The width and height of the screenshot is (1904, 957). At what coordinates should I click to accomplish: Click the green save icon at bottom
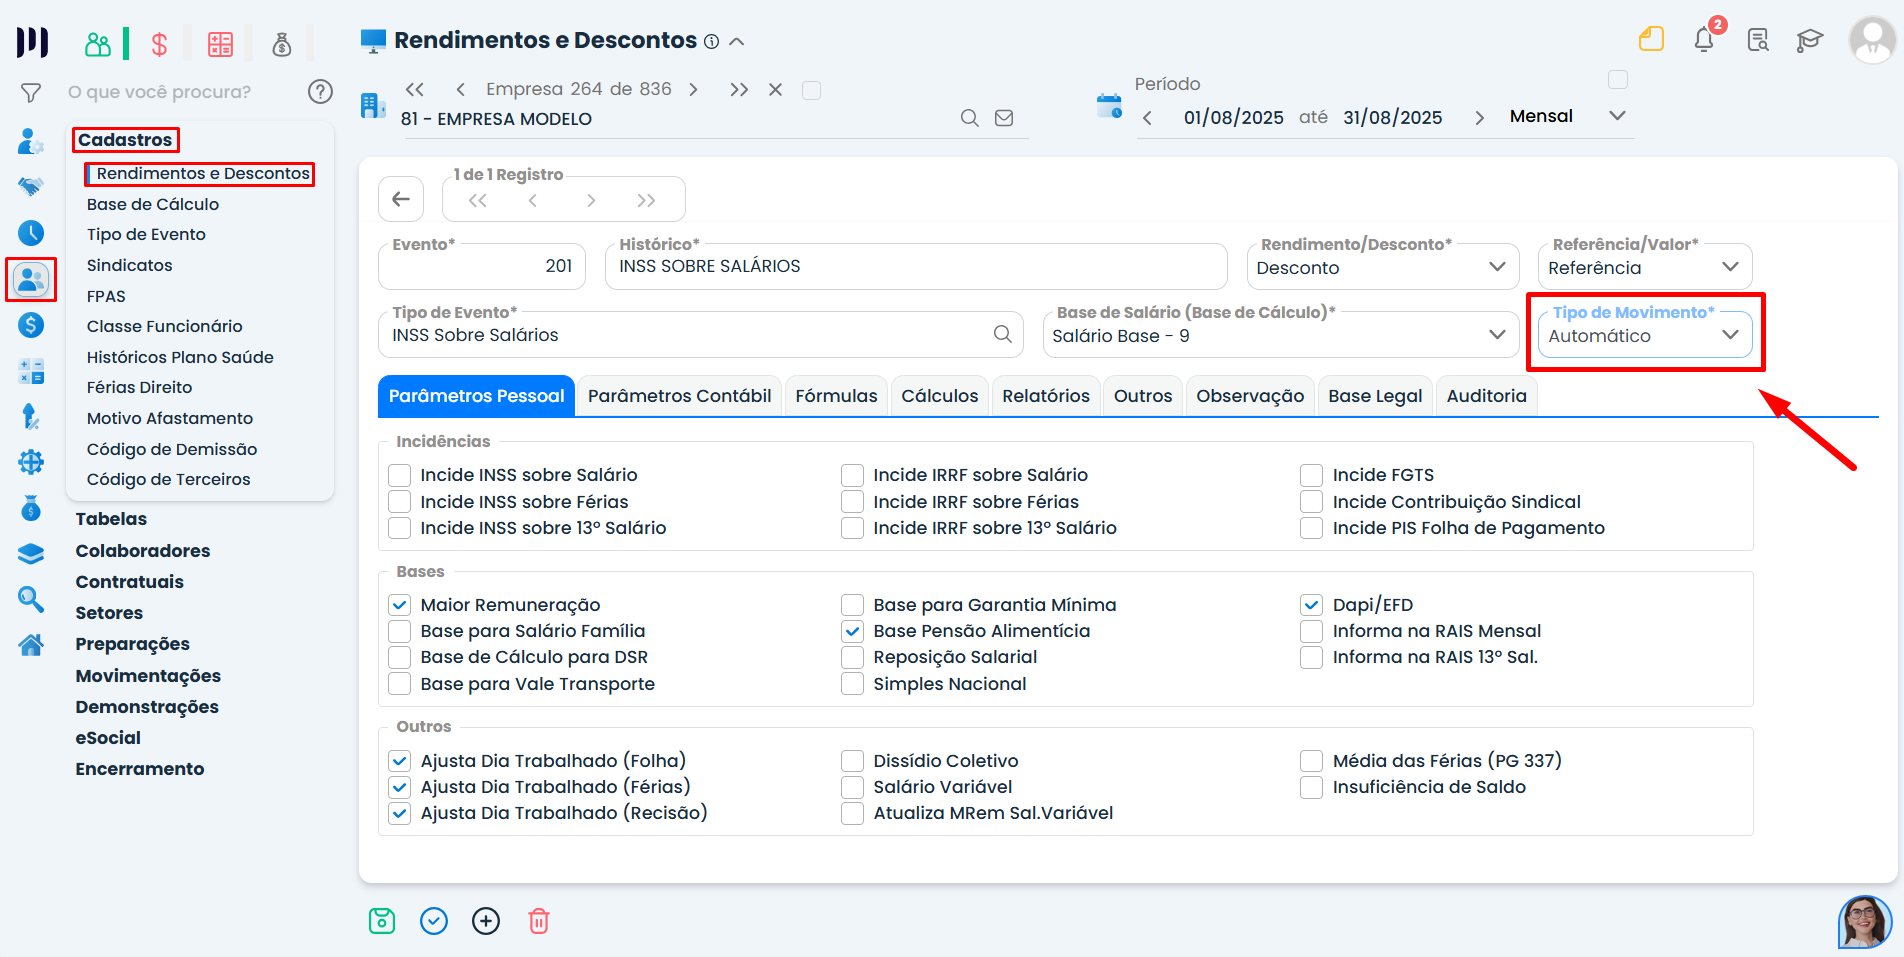click(x=382, y=921)
